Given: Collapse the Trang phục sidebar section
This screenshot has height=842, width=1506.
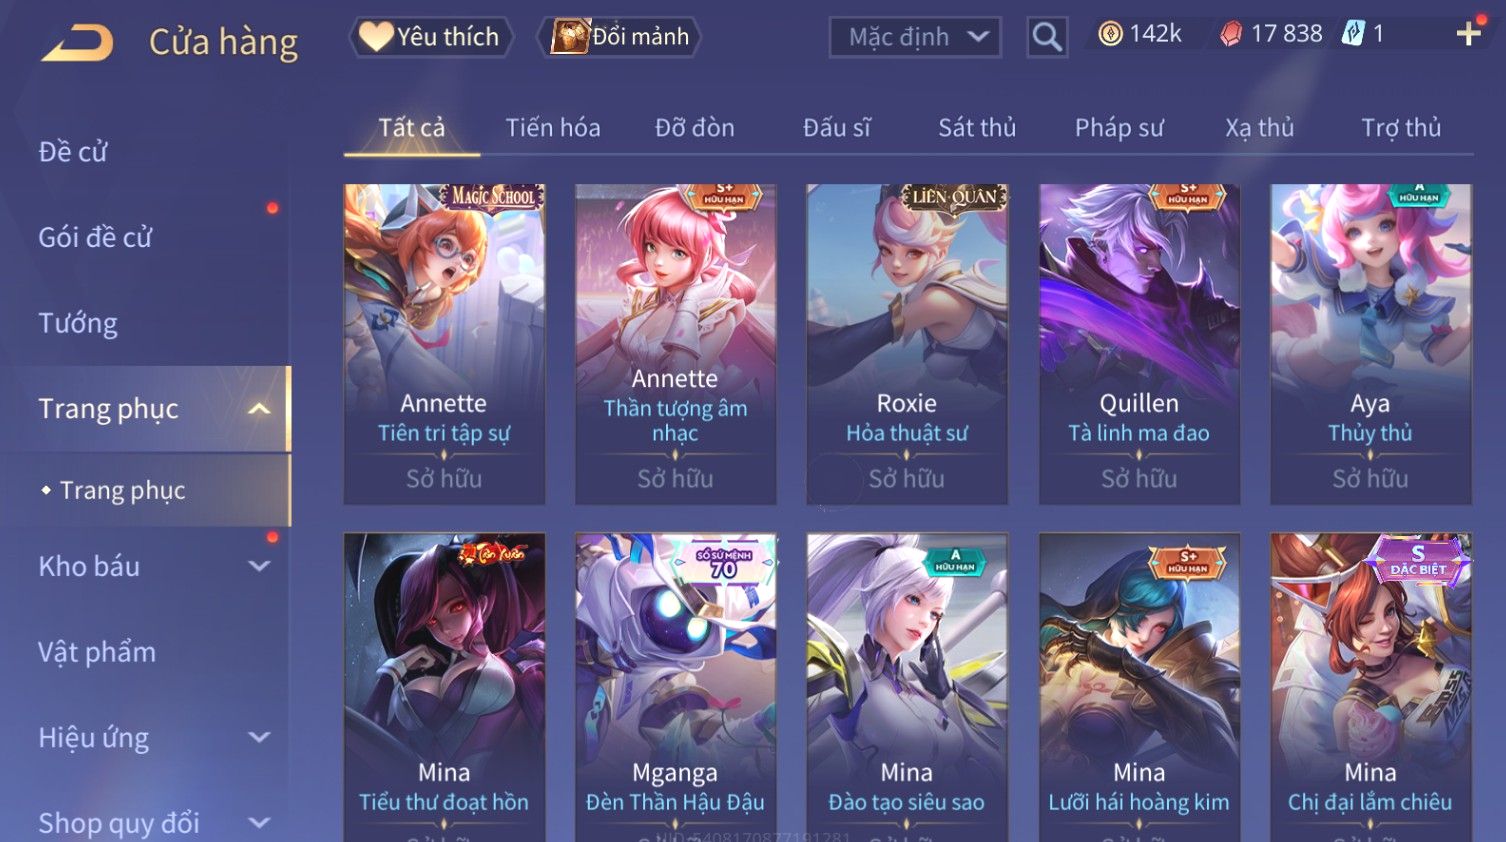Looking at the screenshot, I should [259, 409].
